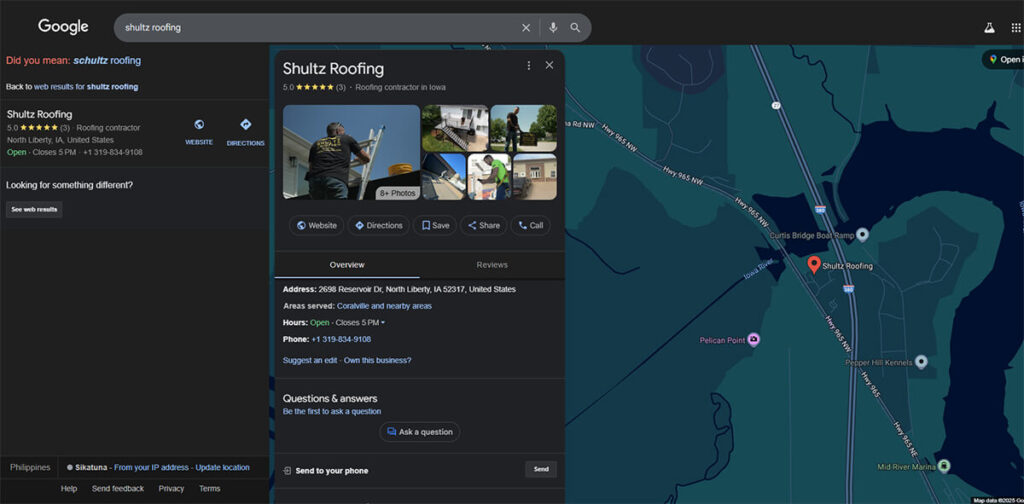This screenshot has height=504, width=1024.
Task: Click From your IP address link
Action: [x=152, y=467]
